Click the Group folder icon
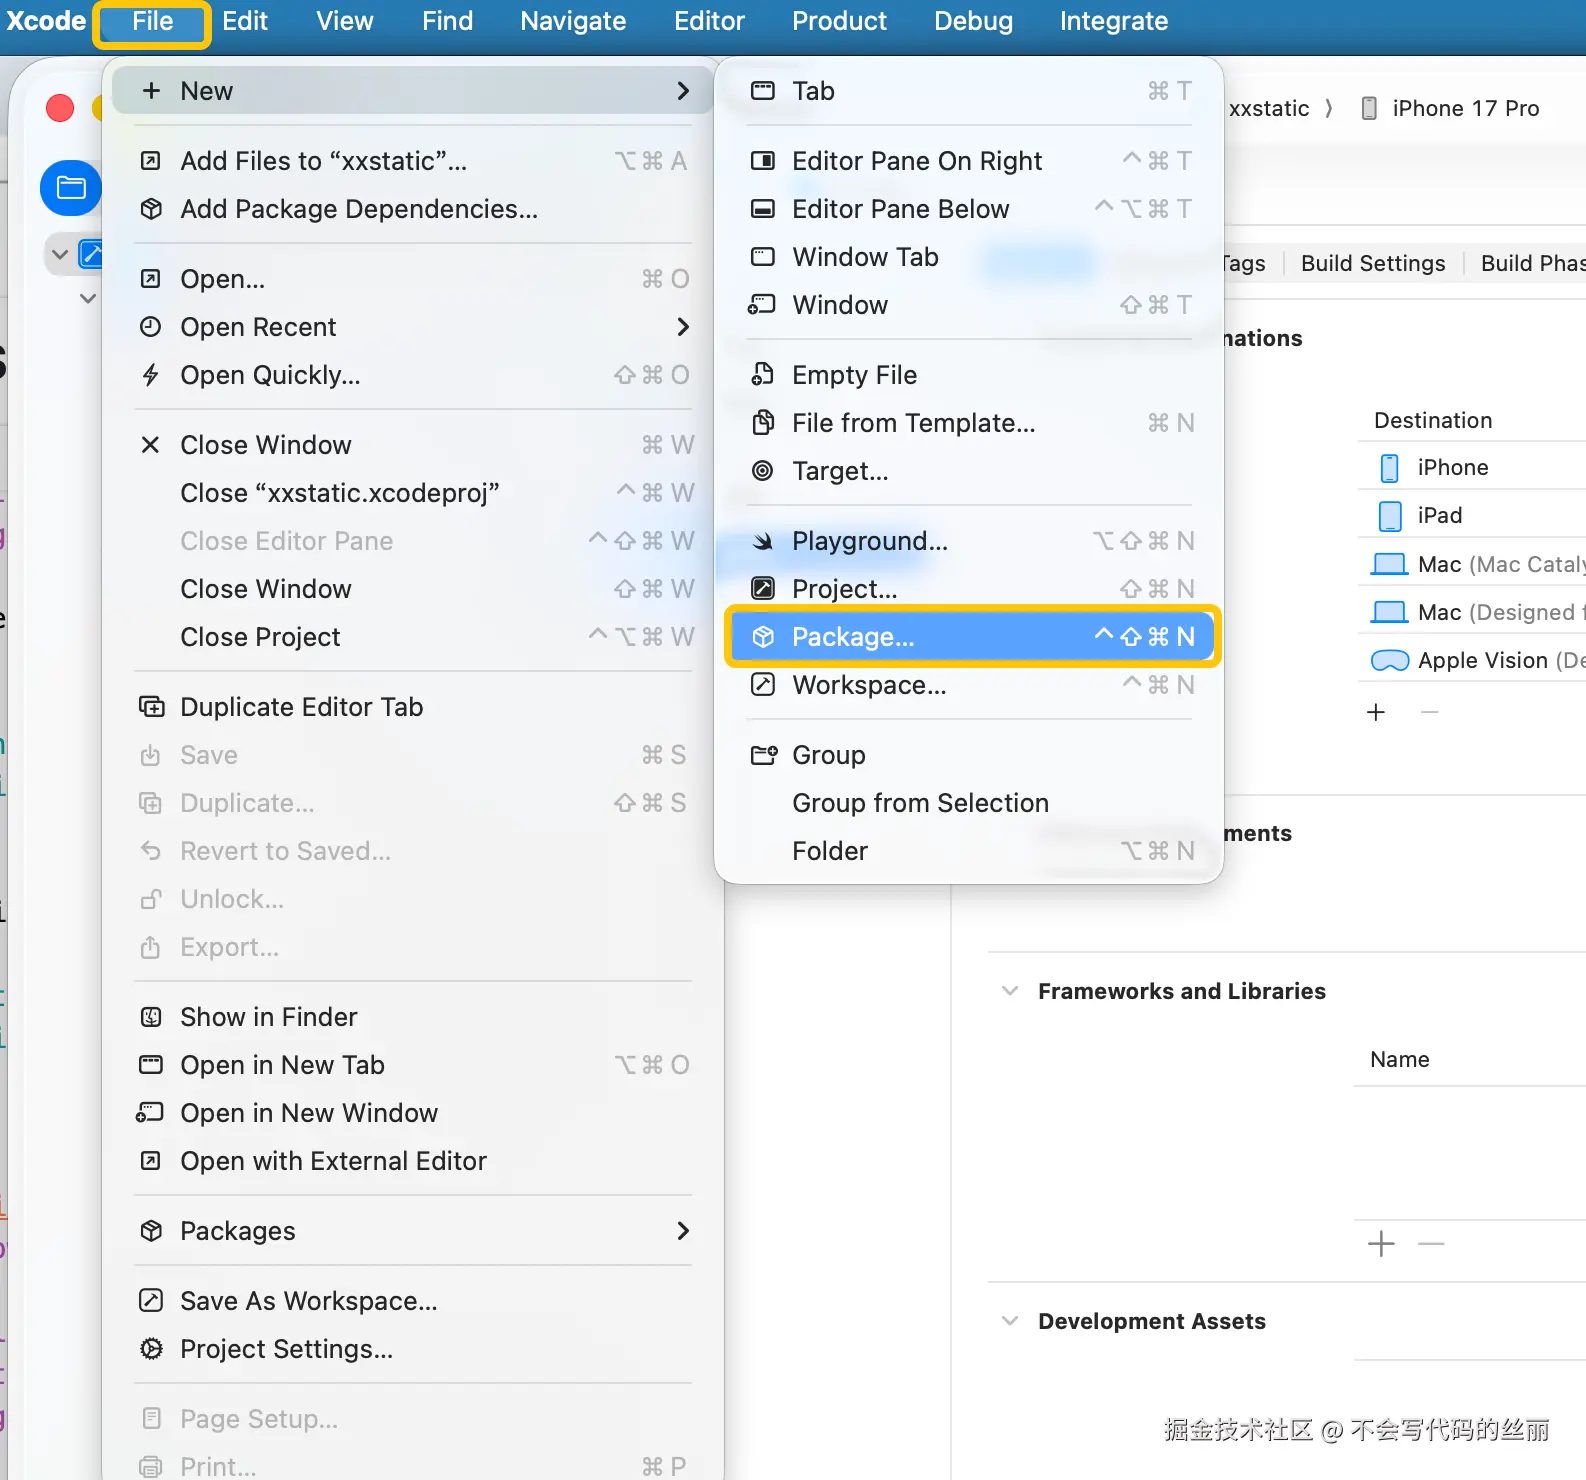Screen dimensions: 1586x1480 click(x=764, y=755)
